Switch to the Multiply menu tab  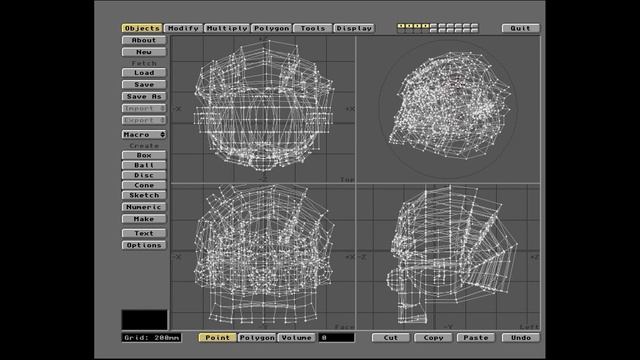pos(227,28)
